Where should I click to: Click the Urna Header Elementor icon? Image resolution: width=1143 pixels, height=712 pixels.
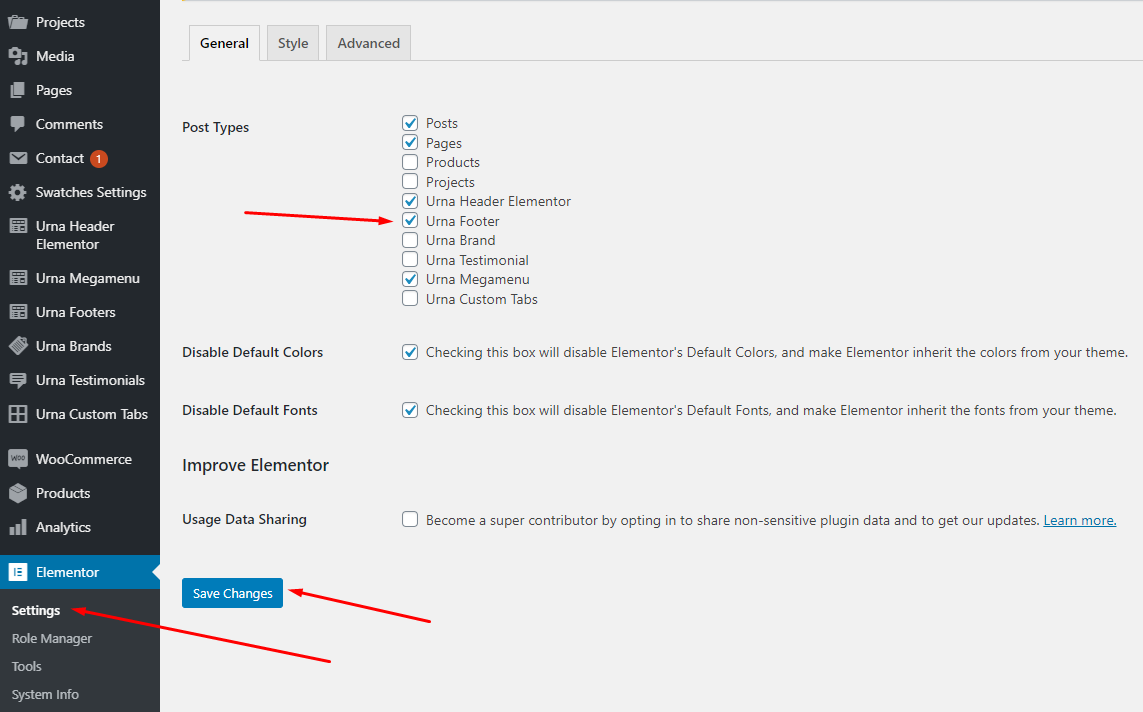[18, 226]
